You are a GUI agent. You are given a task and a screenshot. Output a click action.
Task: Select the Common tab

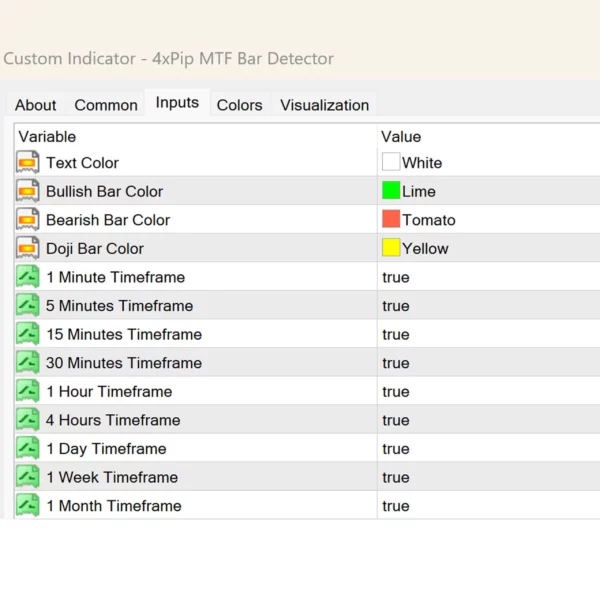point(106,105)
